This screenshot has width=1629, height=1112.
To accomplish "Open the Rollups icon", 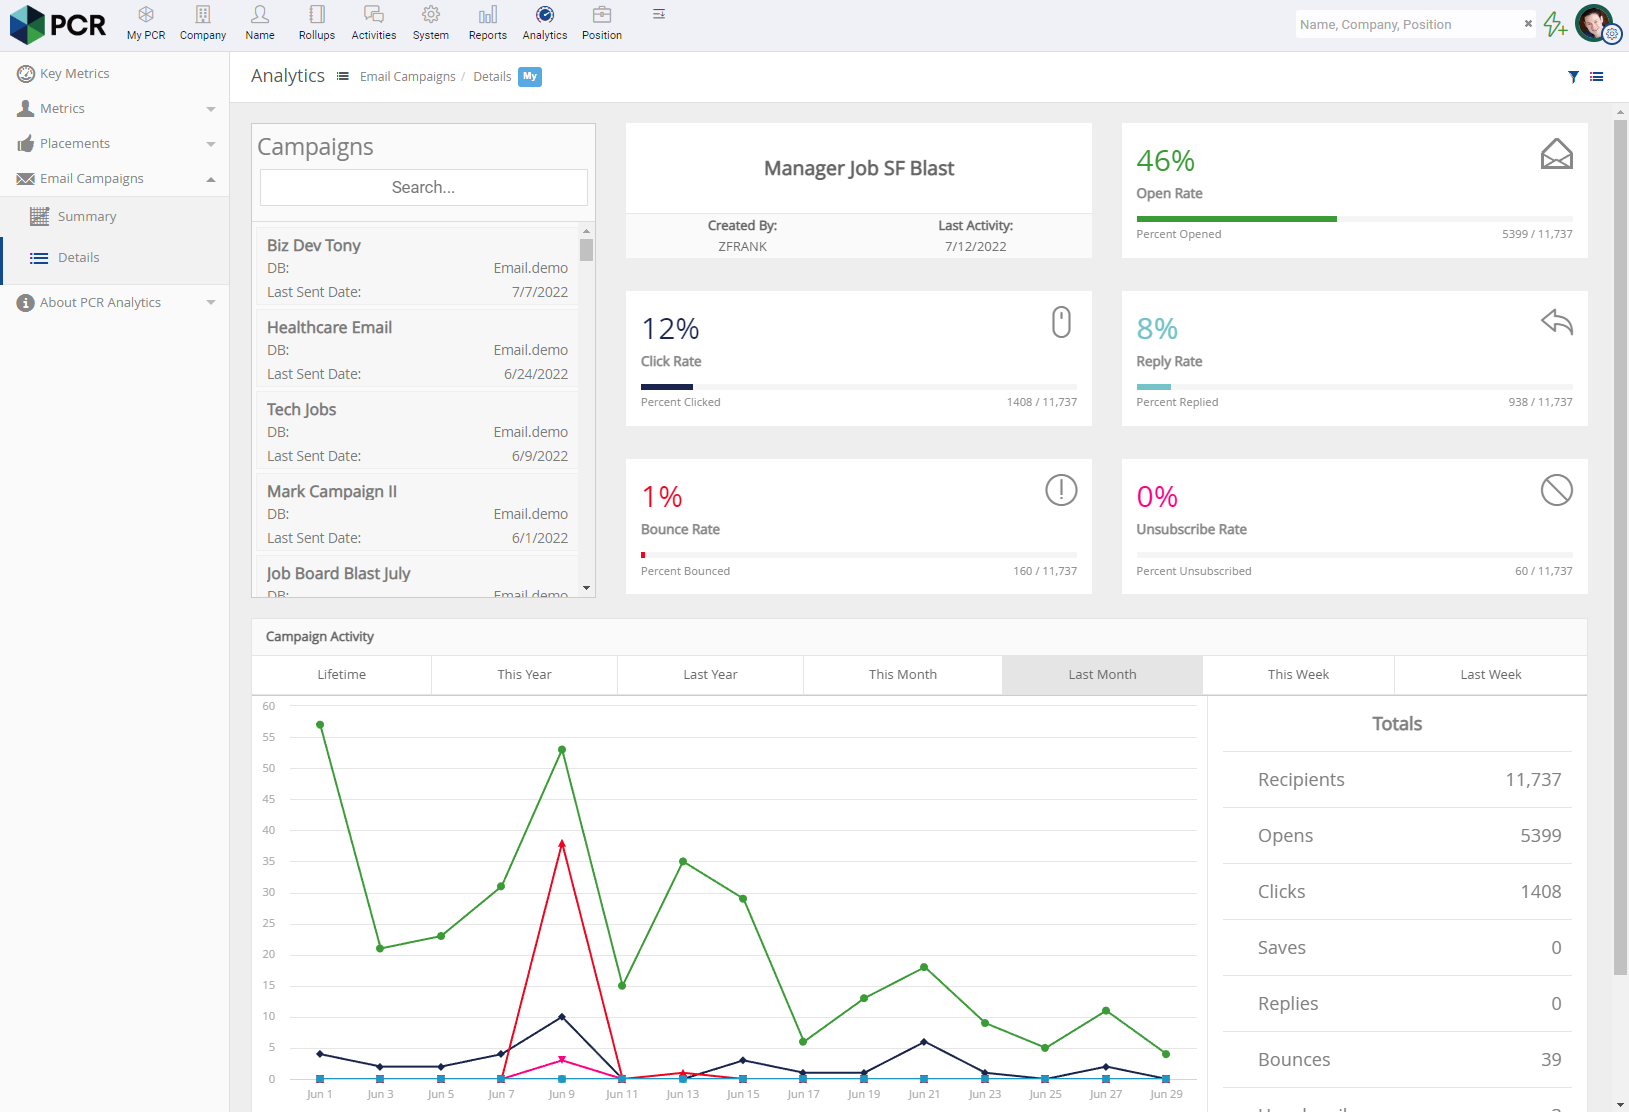I will (317, 23).
